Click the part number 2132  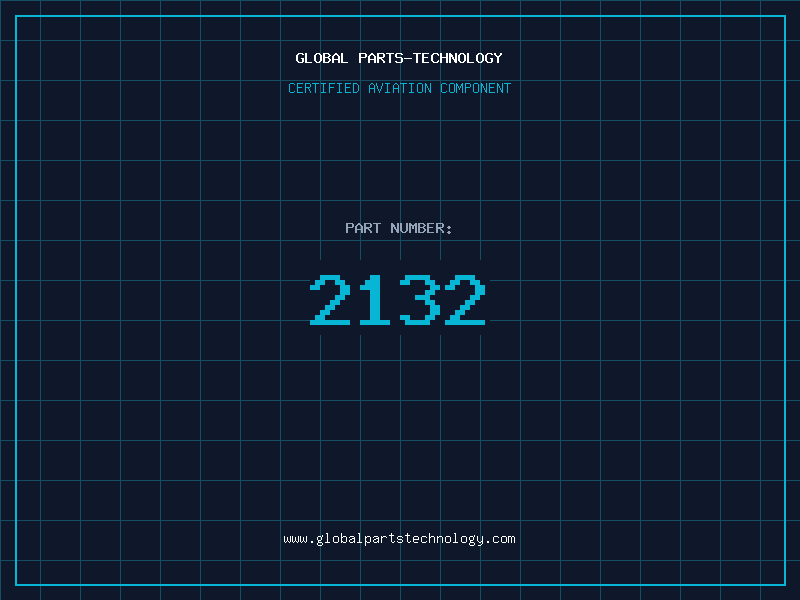397,299
